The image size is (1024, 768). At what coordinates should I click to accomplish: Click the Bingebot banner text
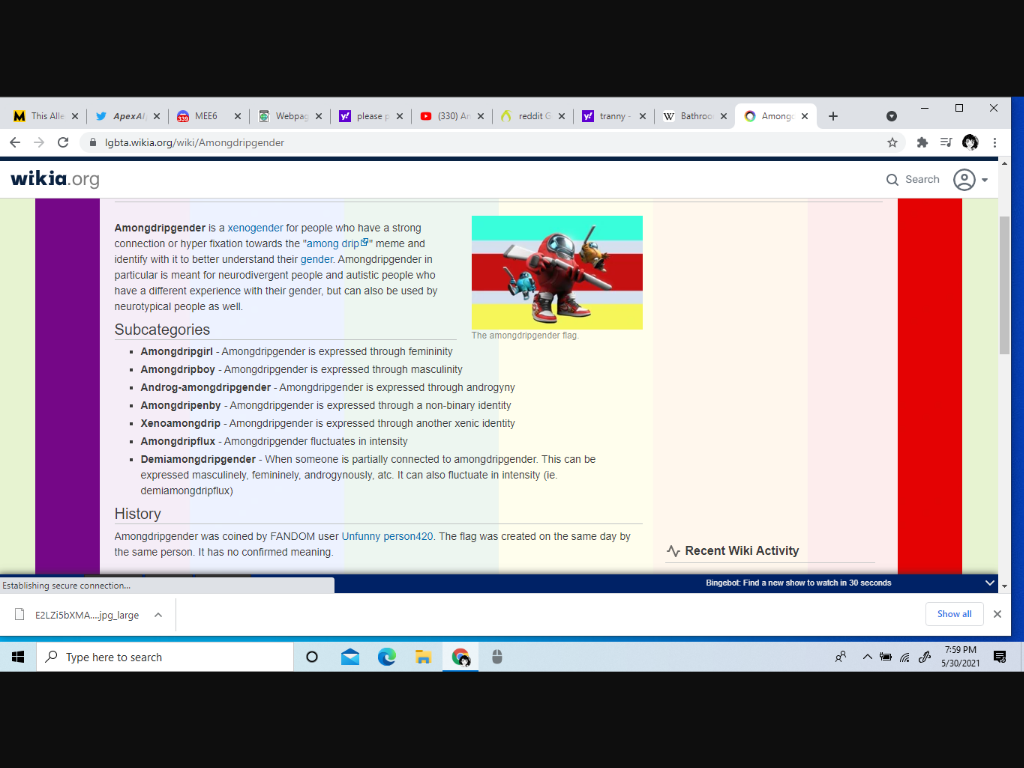coord(798,583)
